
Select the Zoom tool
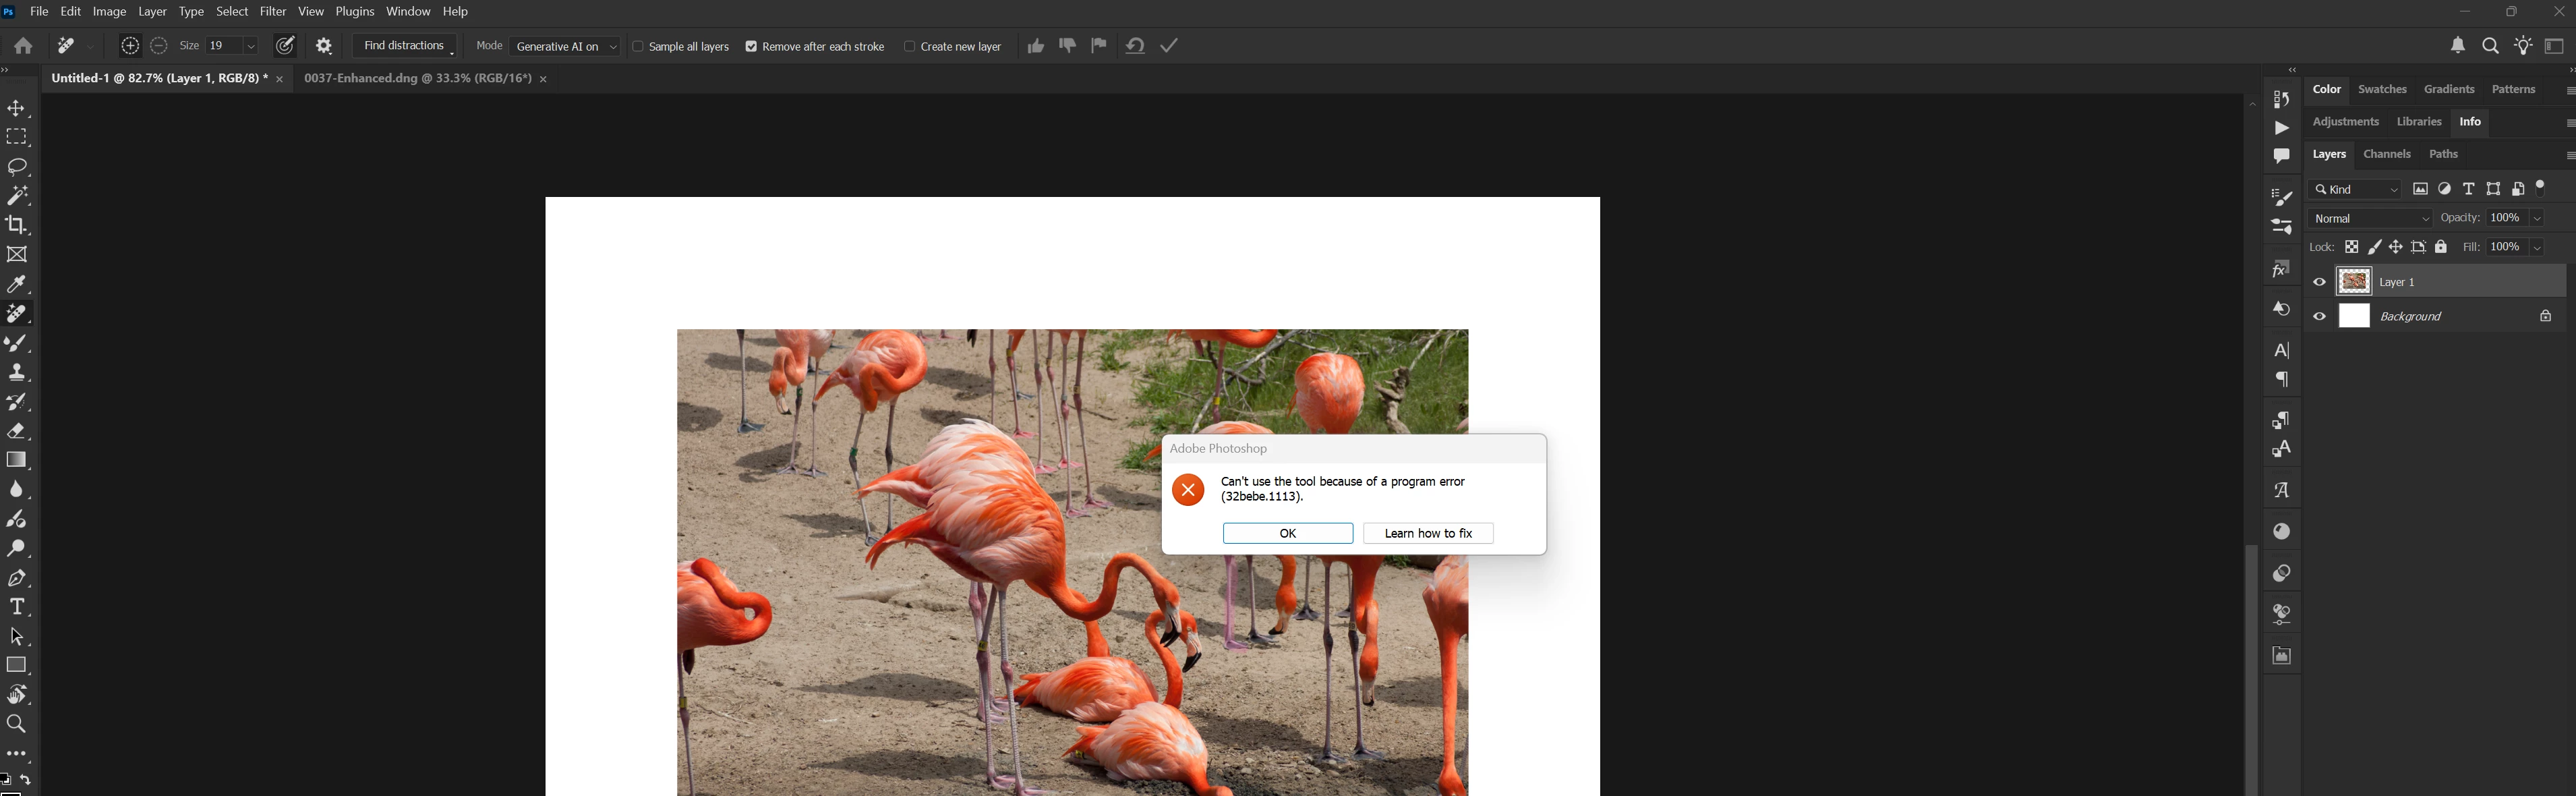tap(17, 723)
